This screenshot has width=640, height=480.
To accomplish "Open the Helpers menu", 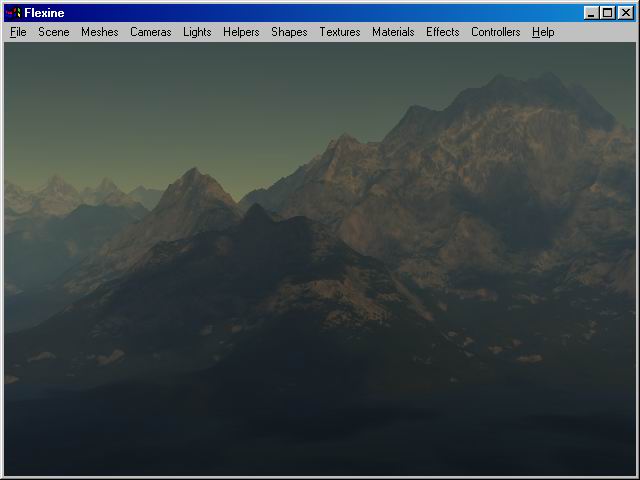I will [241, 32].
